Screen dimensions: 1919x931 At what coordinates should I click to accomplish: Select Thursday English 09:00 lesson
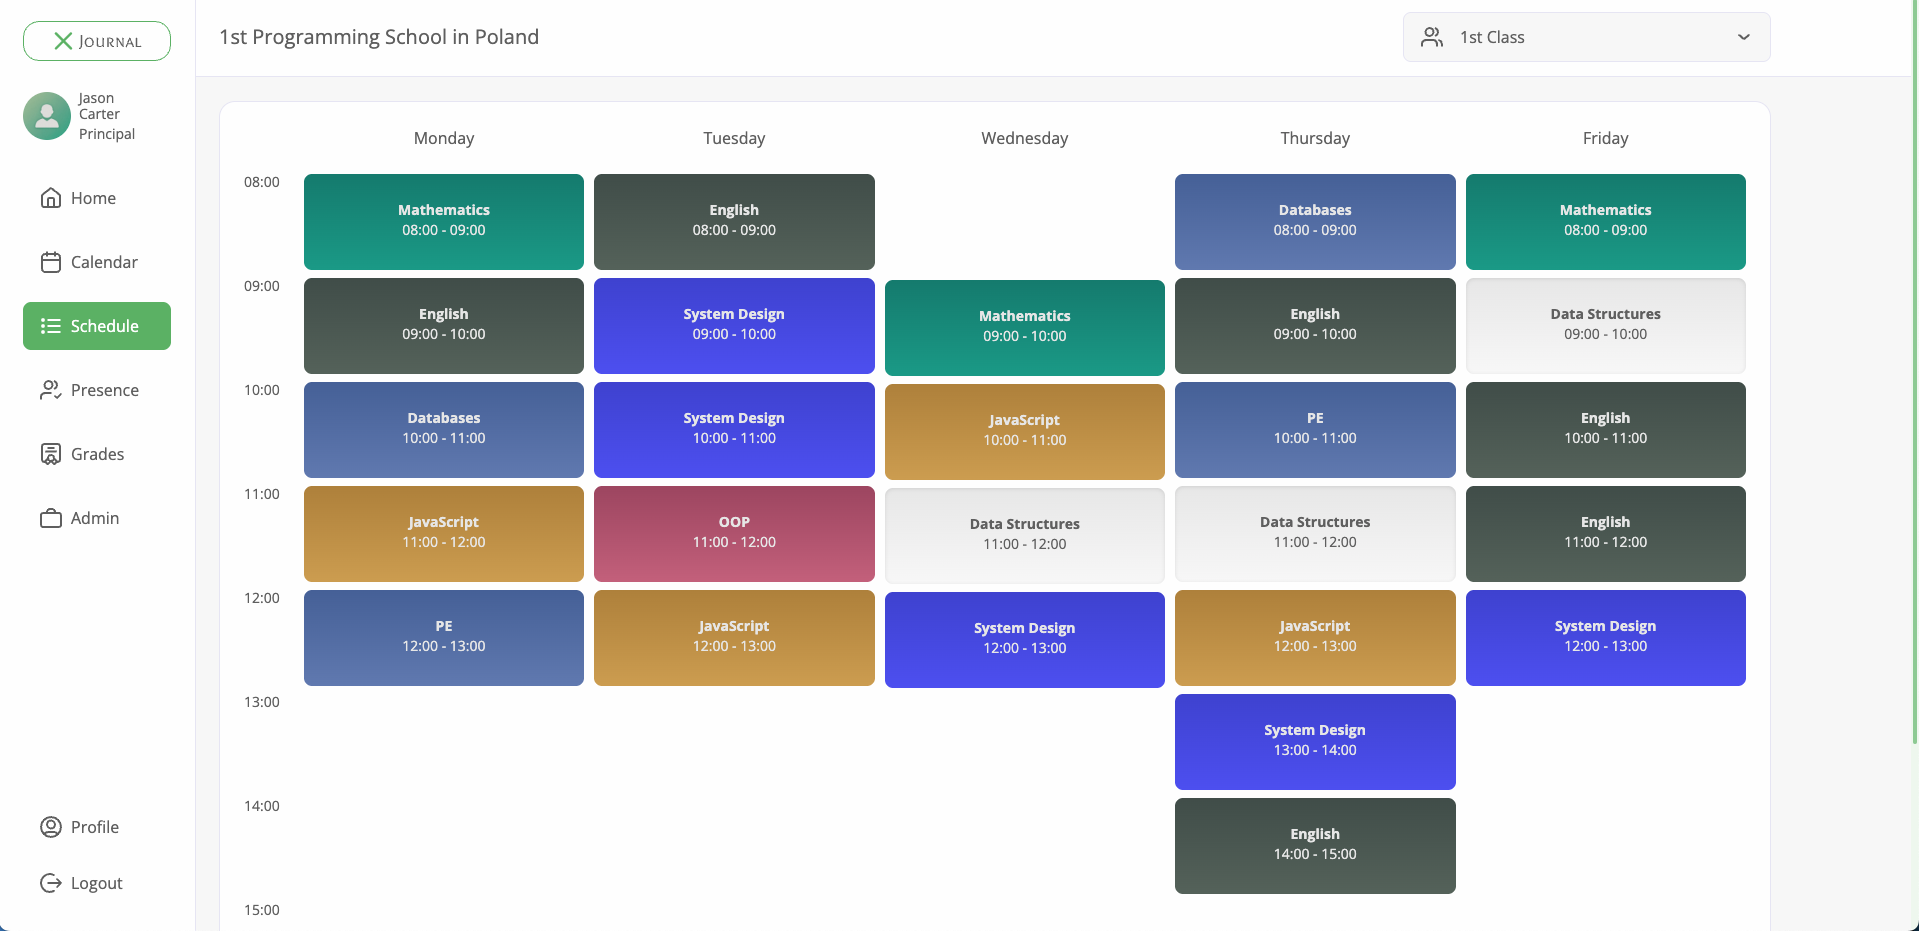coord(1315,326)
